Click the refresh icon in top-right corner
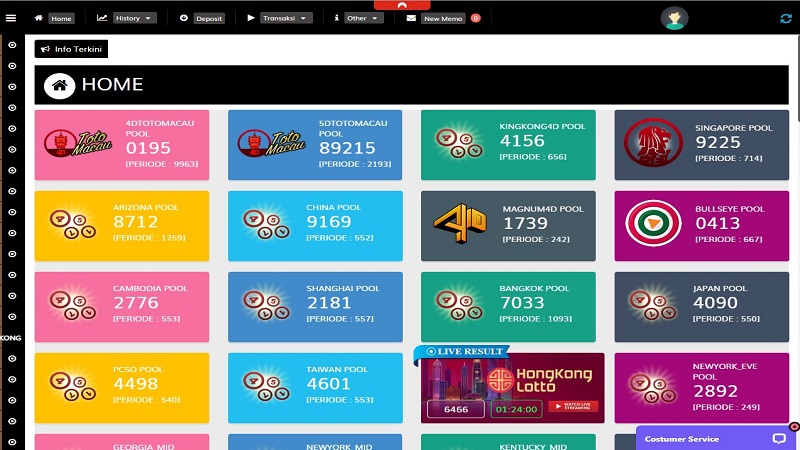This screenshot has width=800, height=450. point(786,18)
